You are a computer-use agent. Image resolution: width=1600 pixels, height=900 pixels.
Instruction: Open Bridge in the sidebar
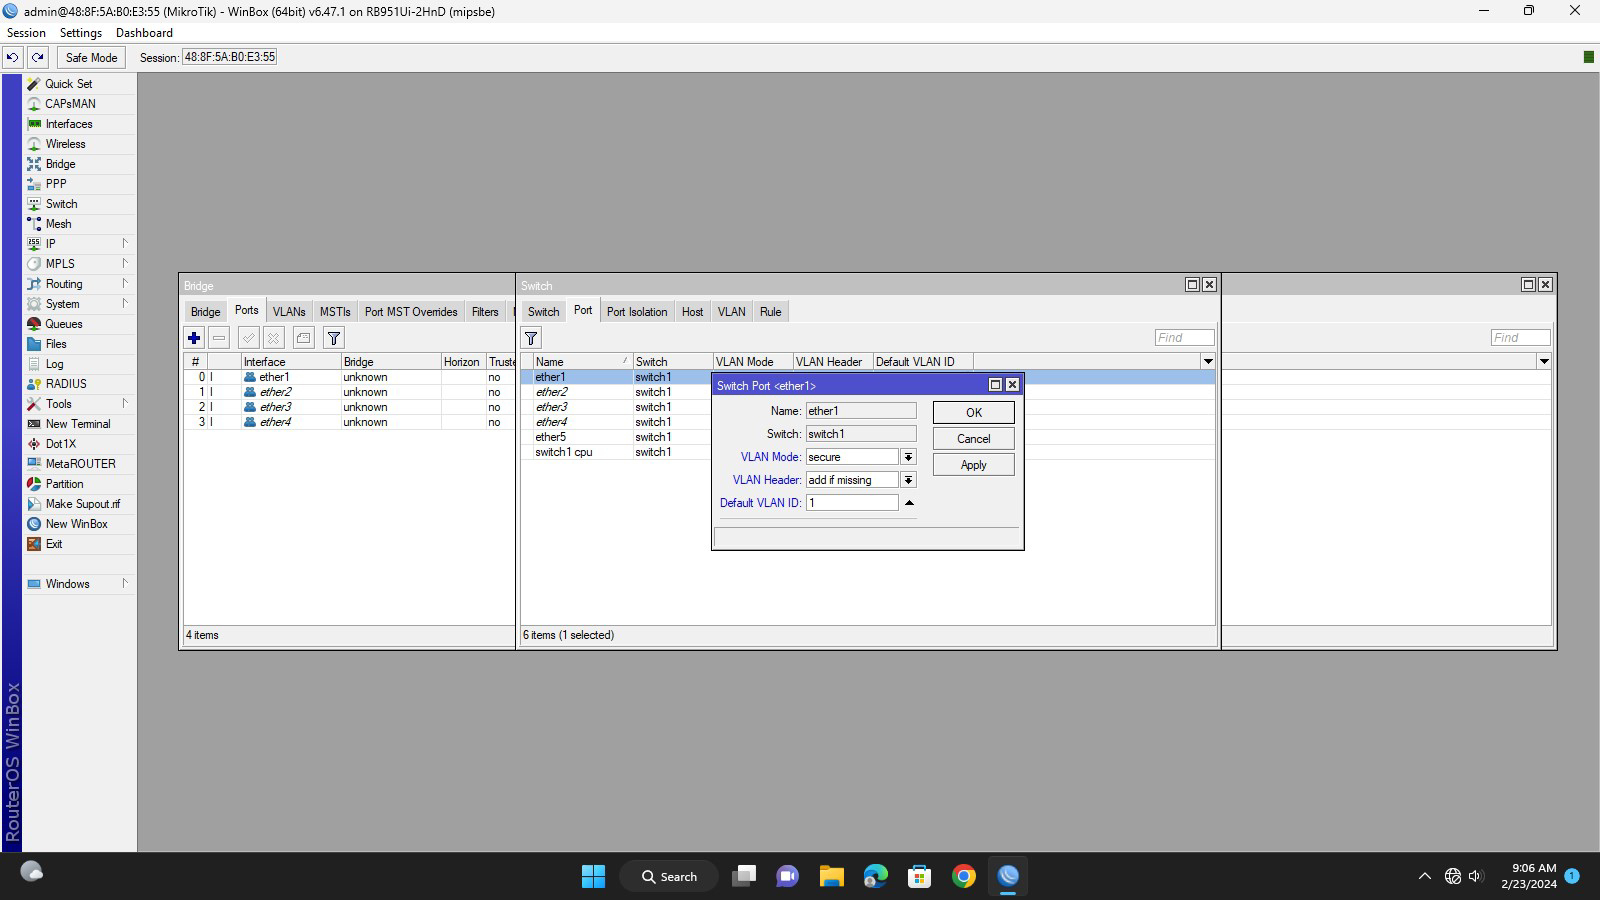coord(60,164)
